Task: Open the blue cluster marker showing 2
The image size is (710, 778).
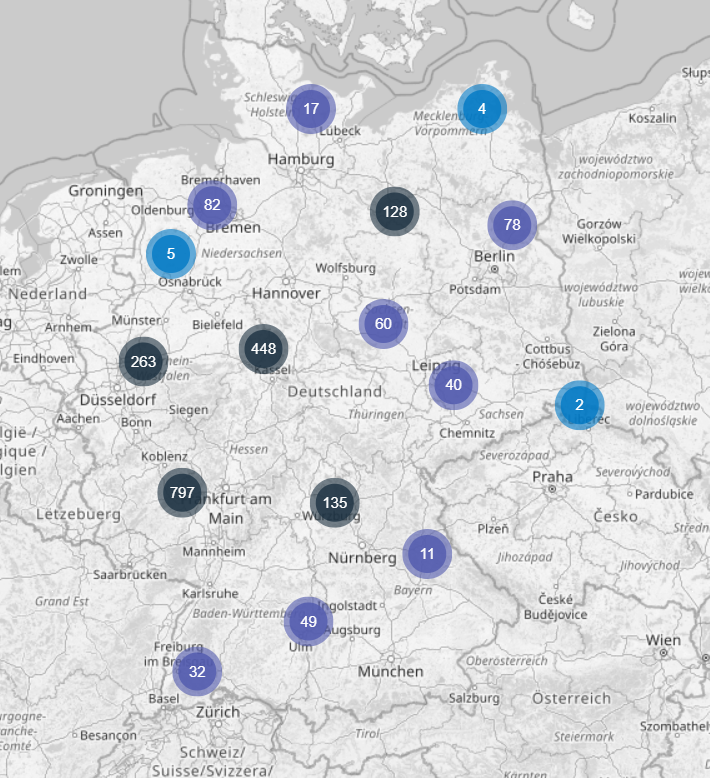Action: click(x=579, y=405)
